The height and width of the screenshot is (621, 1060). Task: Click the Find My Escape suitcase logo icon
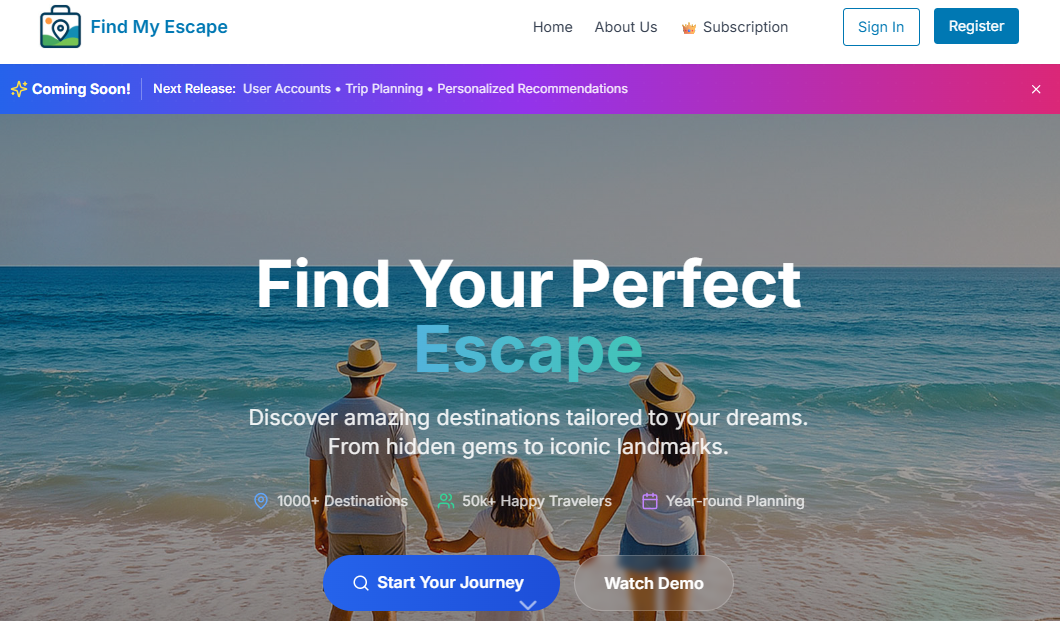(60, 27)
